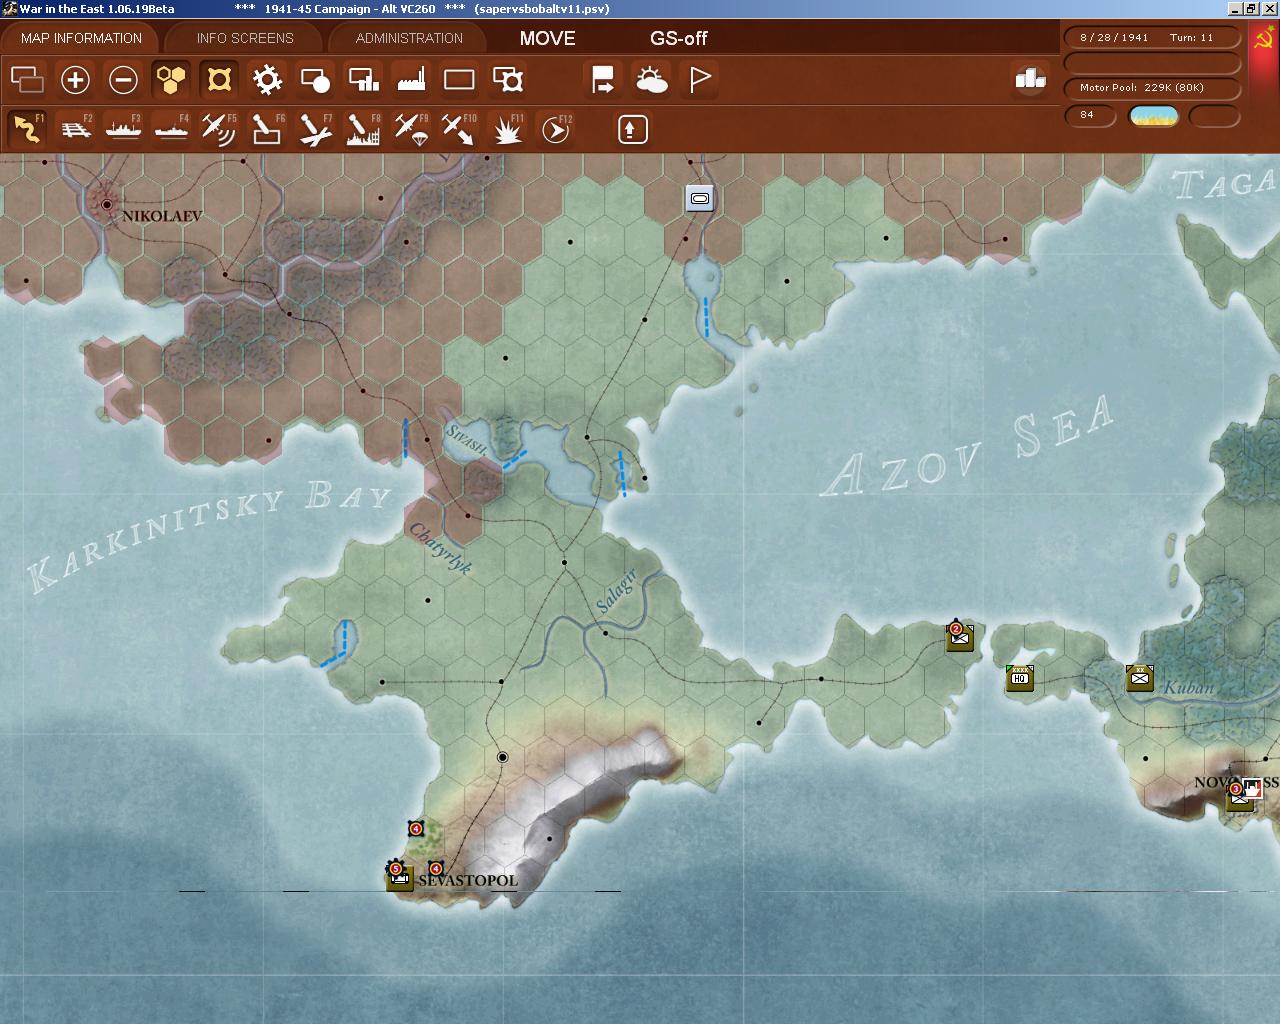
Task: Select F4 amphibious ship icon
Action: pos(171,129)
